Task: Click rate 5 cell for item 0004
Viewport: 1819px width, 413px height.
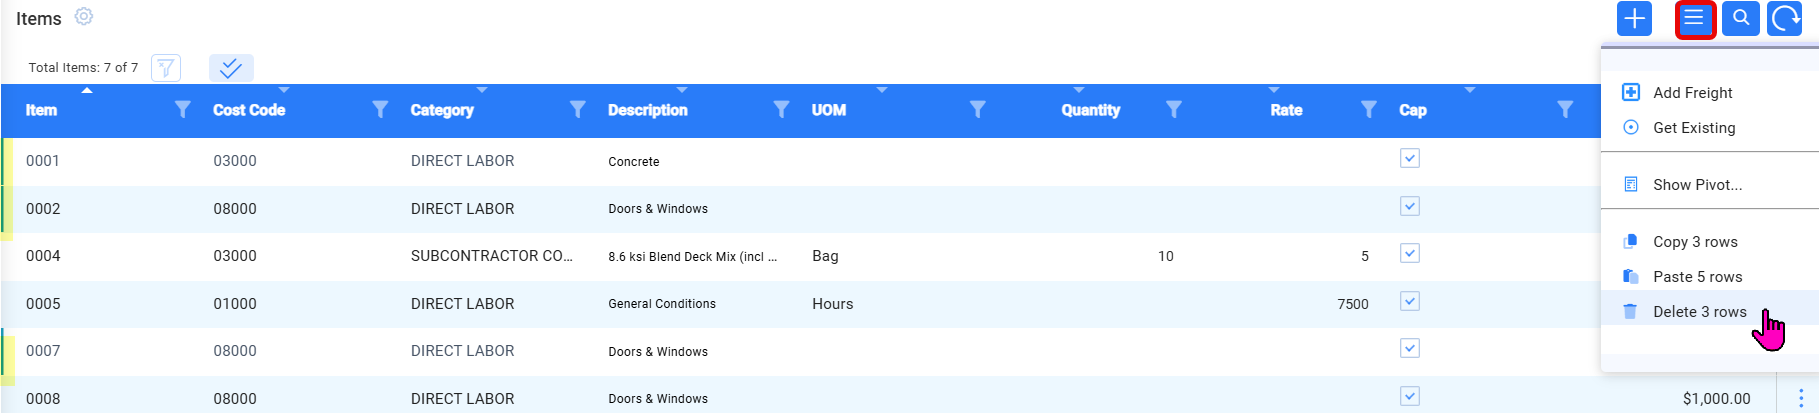Action: [1365, 256]
